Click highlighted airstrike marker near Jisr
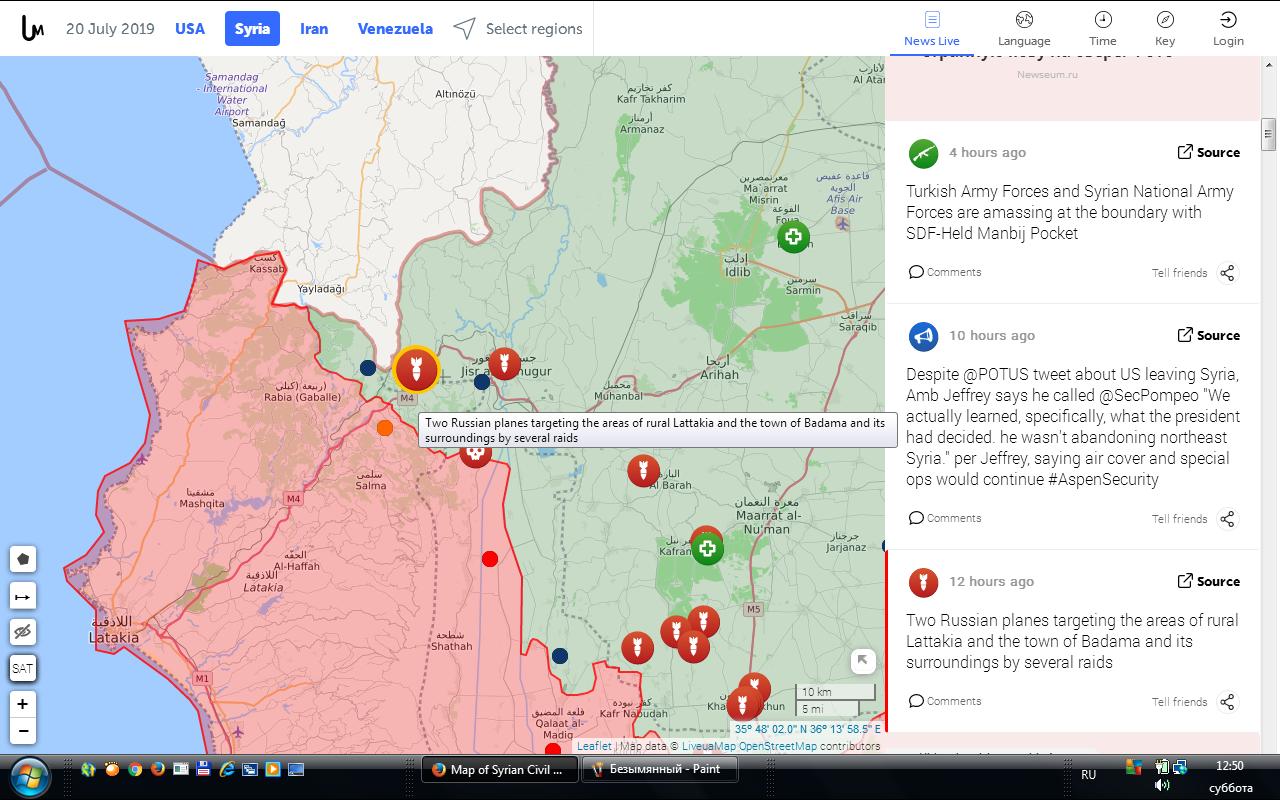Screen dimensions: 1280x800 coord(416,370)
